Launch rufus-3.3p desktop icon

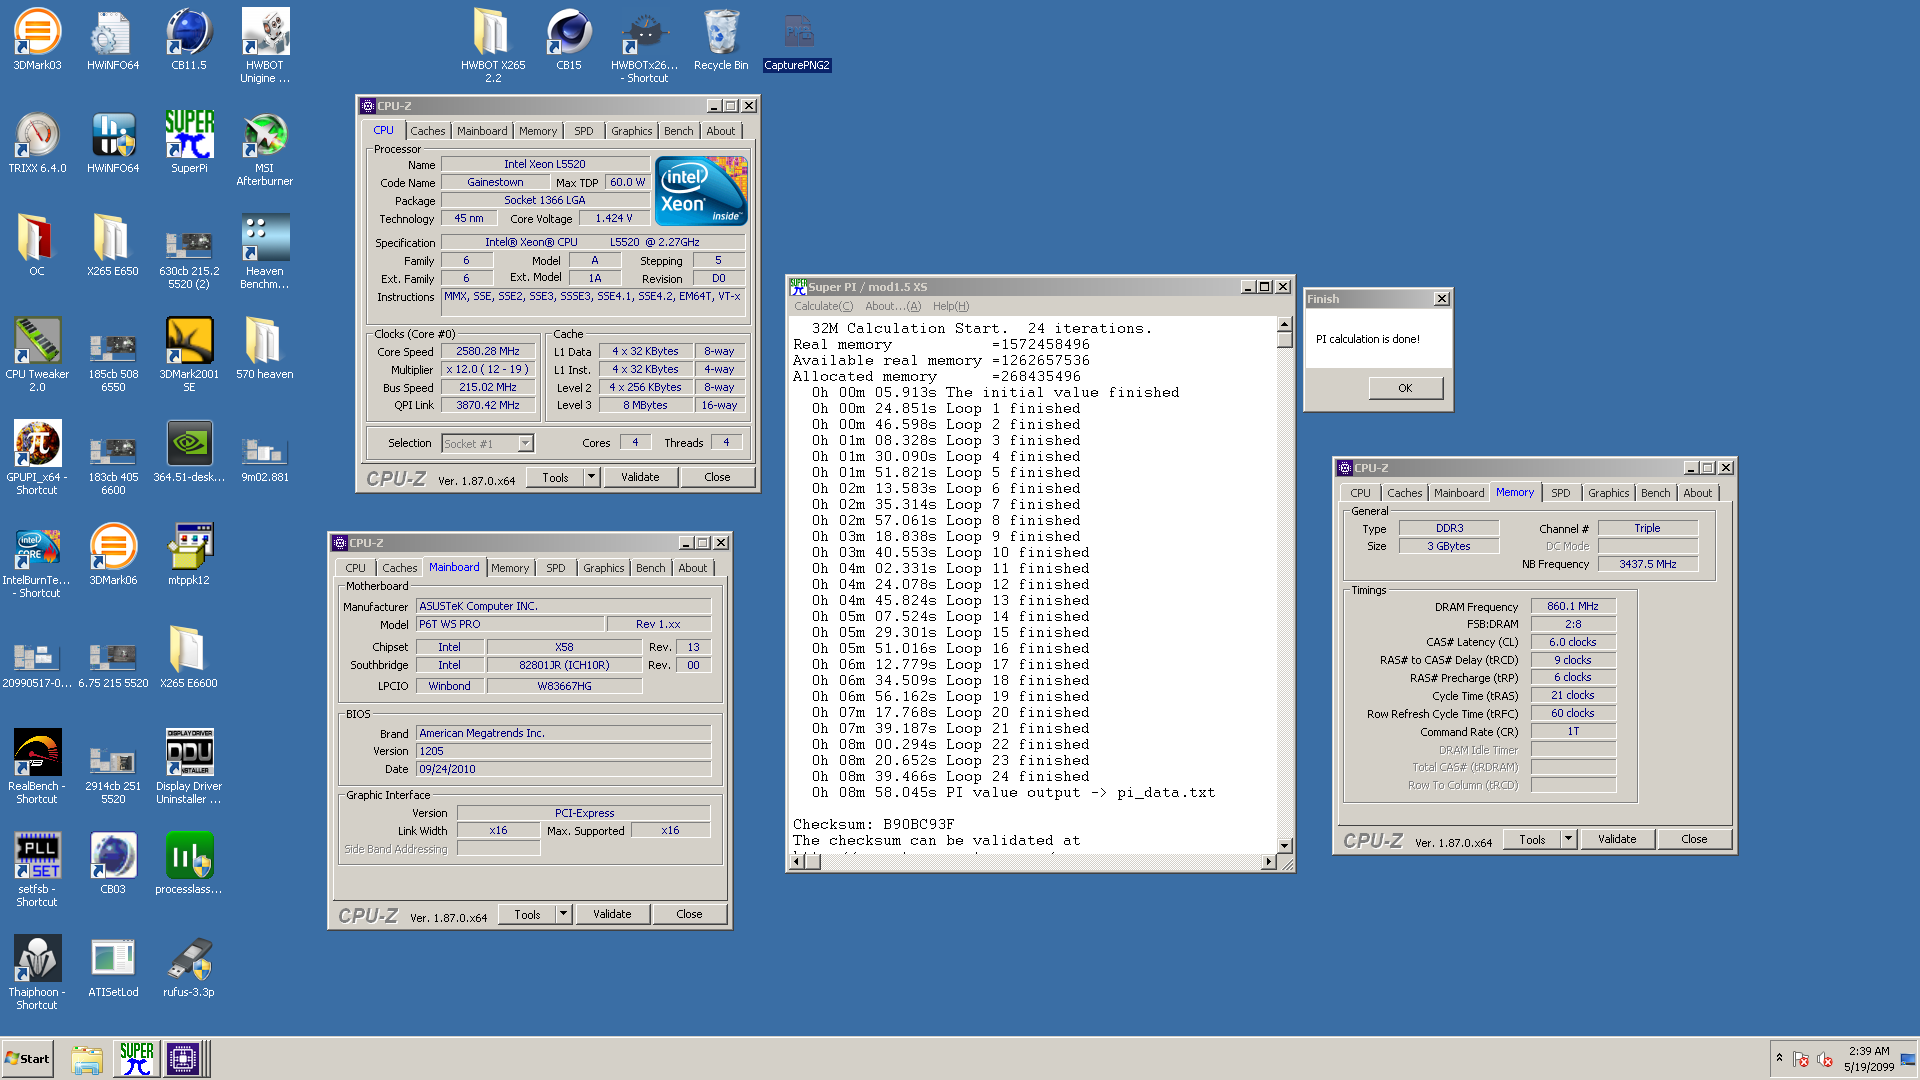pyautogui.click(x=189, y=967)
